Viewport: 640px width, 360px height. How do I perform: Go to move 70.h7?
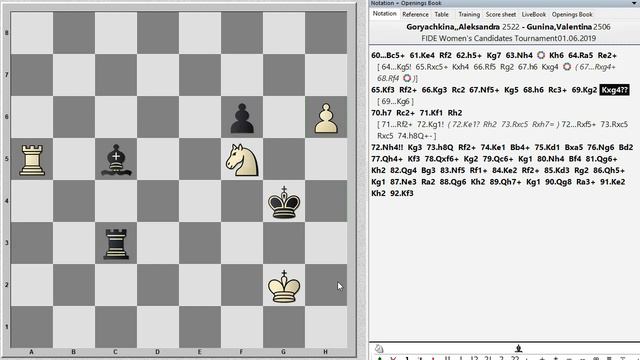[x=381, y=113]
